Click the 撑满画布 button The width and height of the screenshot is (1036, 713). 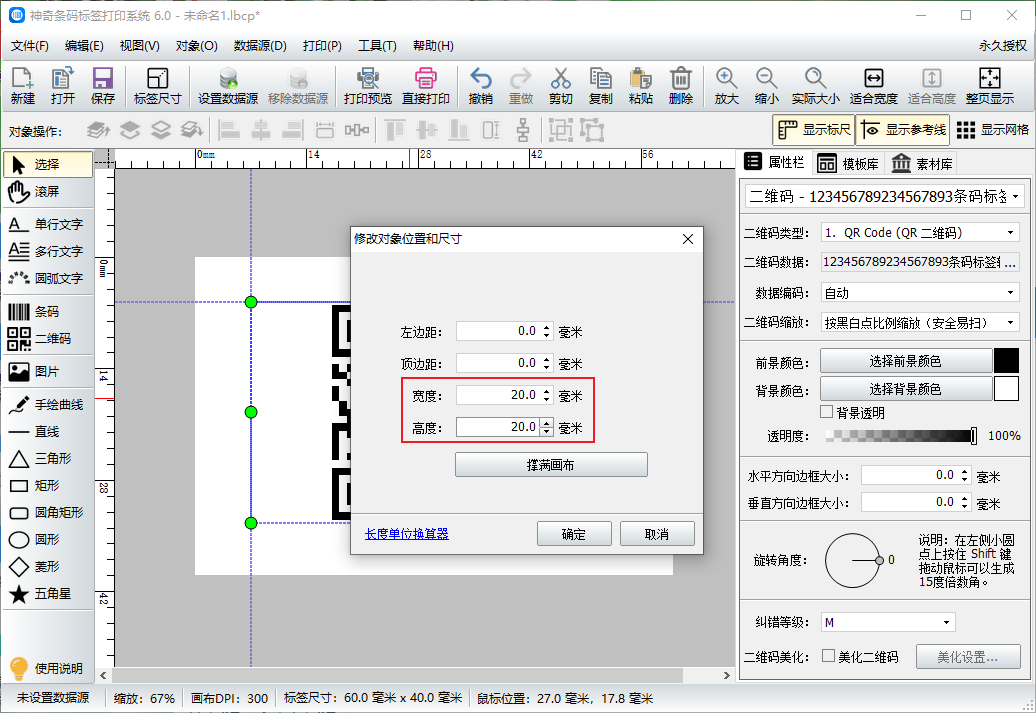coord(551,465)
